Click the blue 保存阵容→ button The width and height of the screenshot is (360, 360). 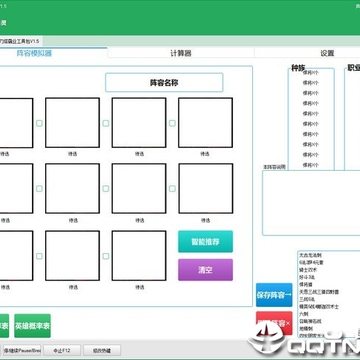(274, 295)
